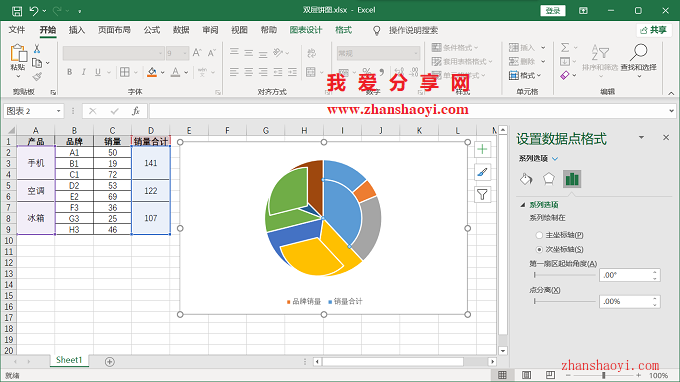Open the File menu
680x382 pixels.
(x=17, y=30)
